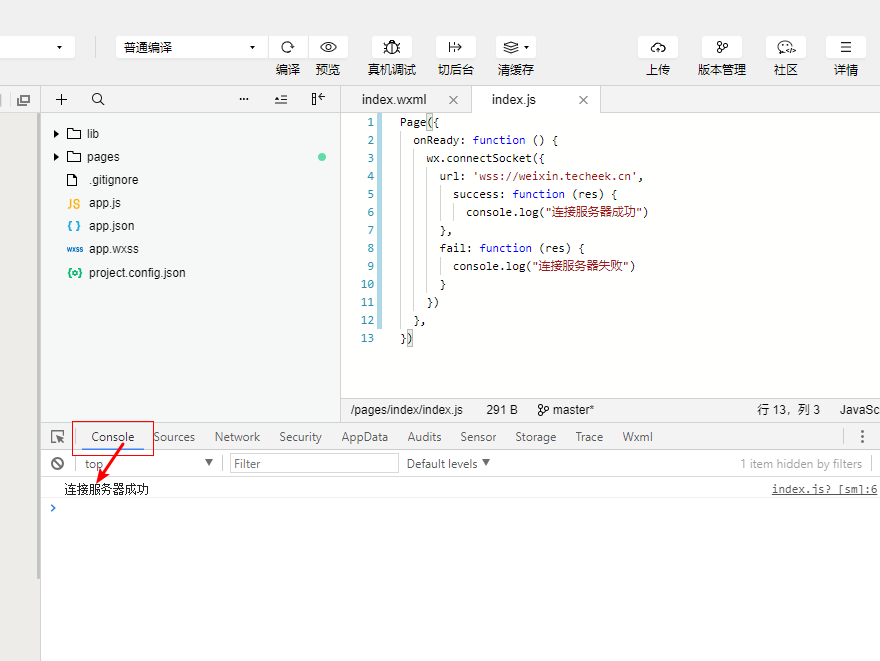Click the index.js source link
Screen dimensions: 880x661
click(824, 489)
